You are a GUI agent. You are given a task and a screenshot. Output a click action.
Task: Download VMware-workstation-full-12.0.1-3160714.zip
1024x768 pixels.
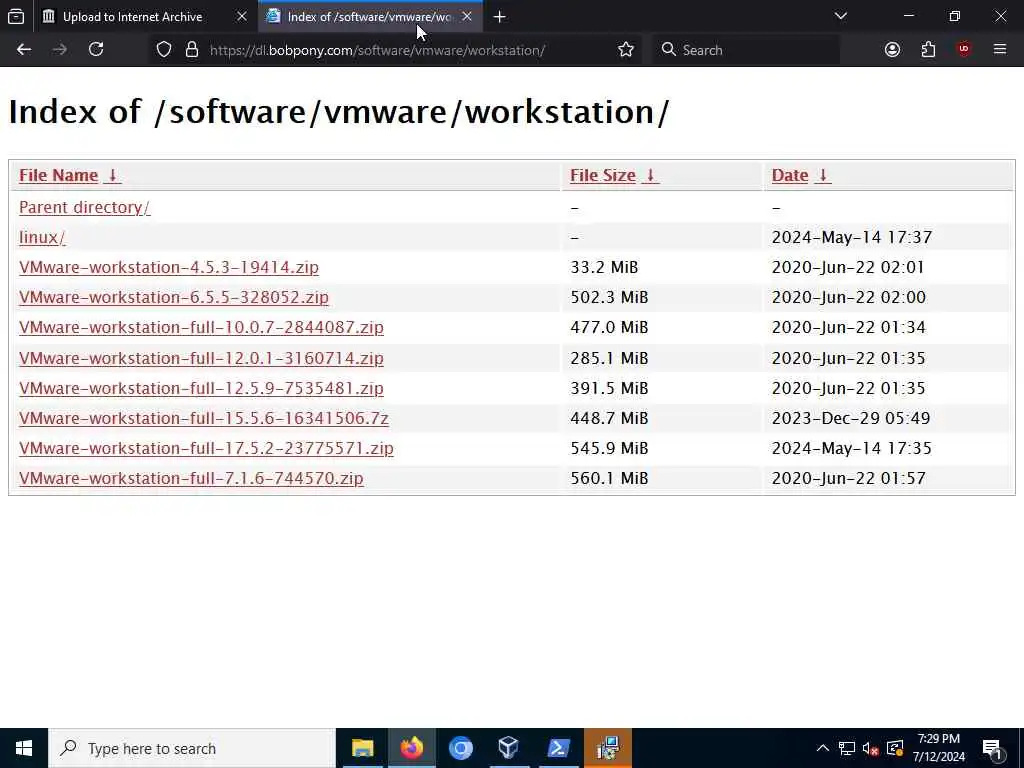(x=201, y=358)
